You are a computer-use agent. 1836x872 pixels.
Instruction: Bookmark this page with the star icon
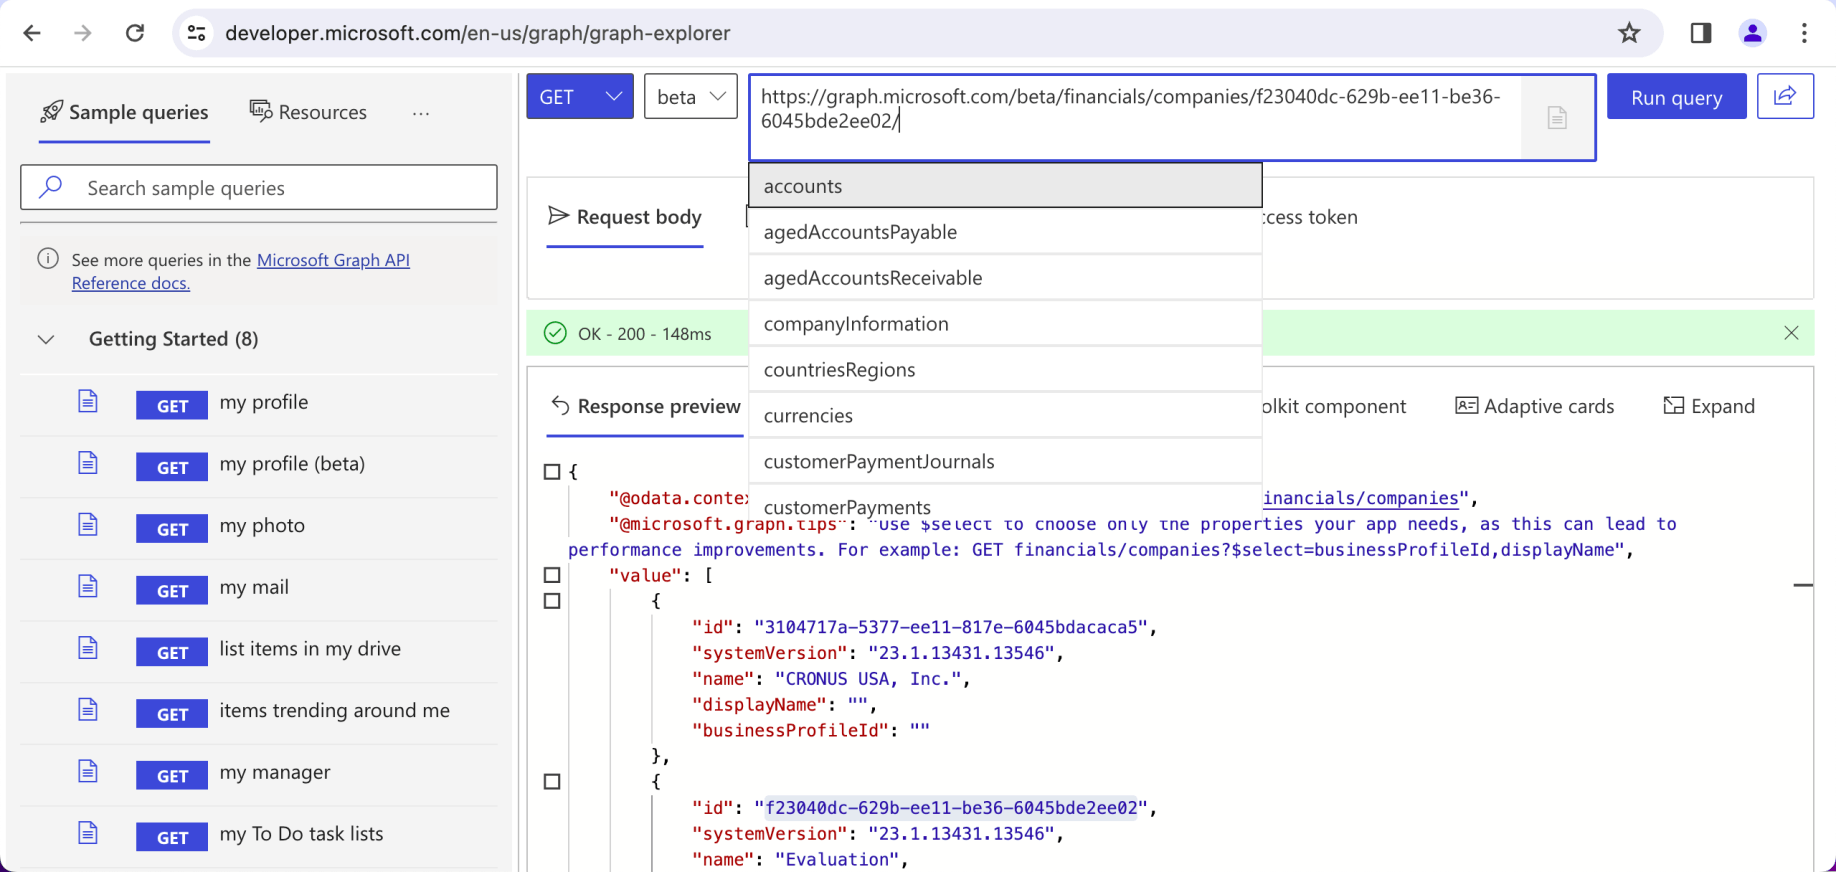[x=1629, y=33]
